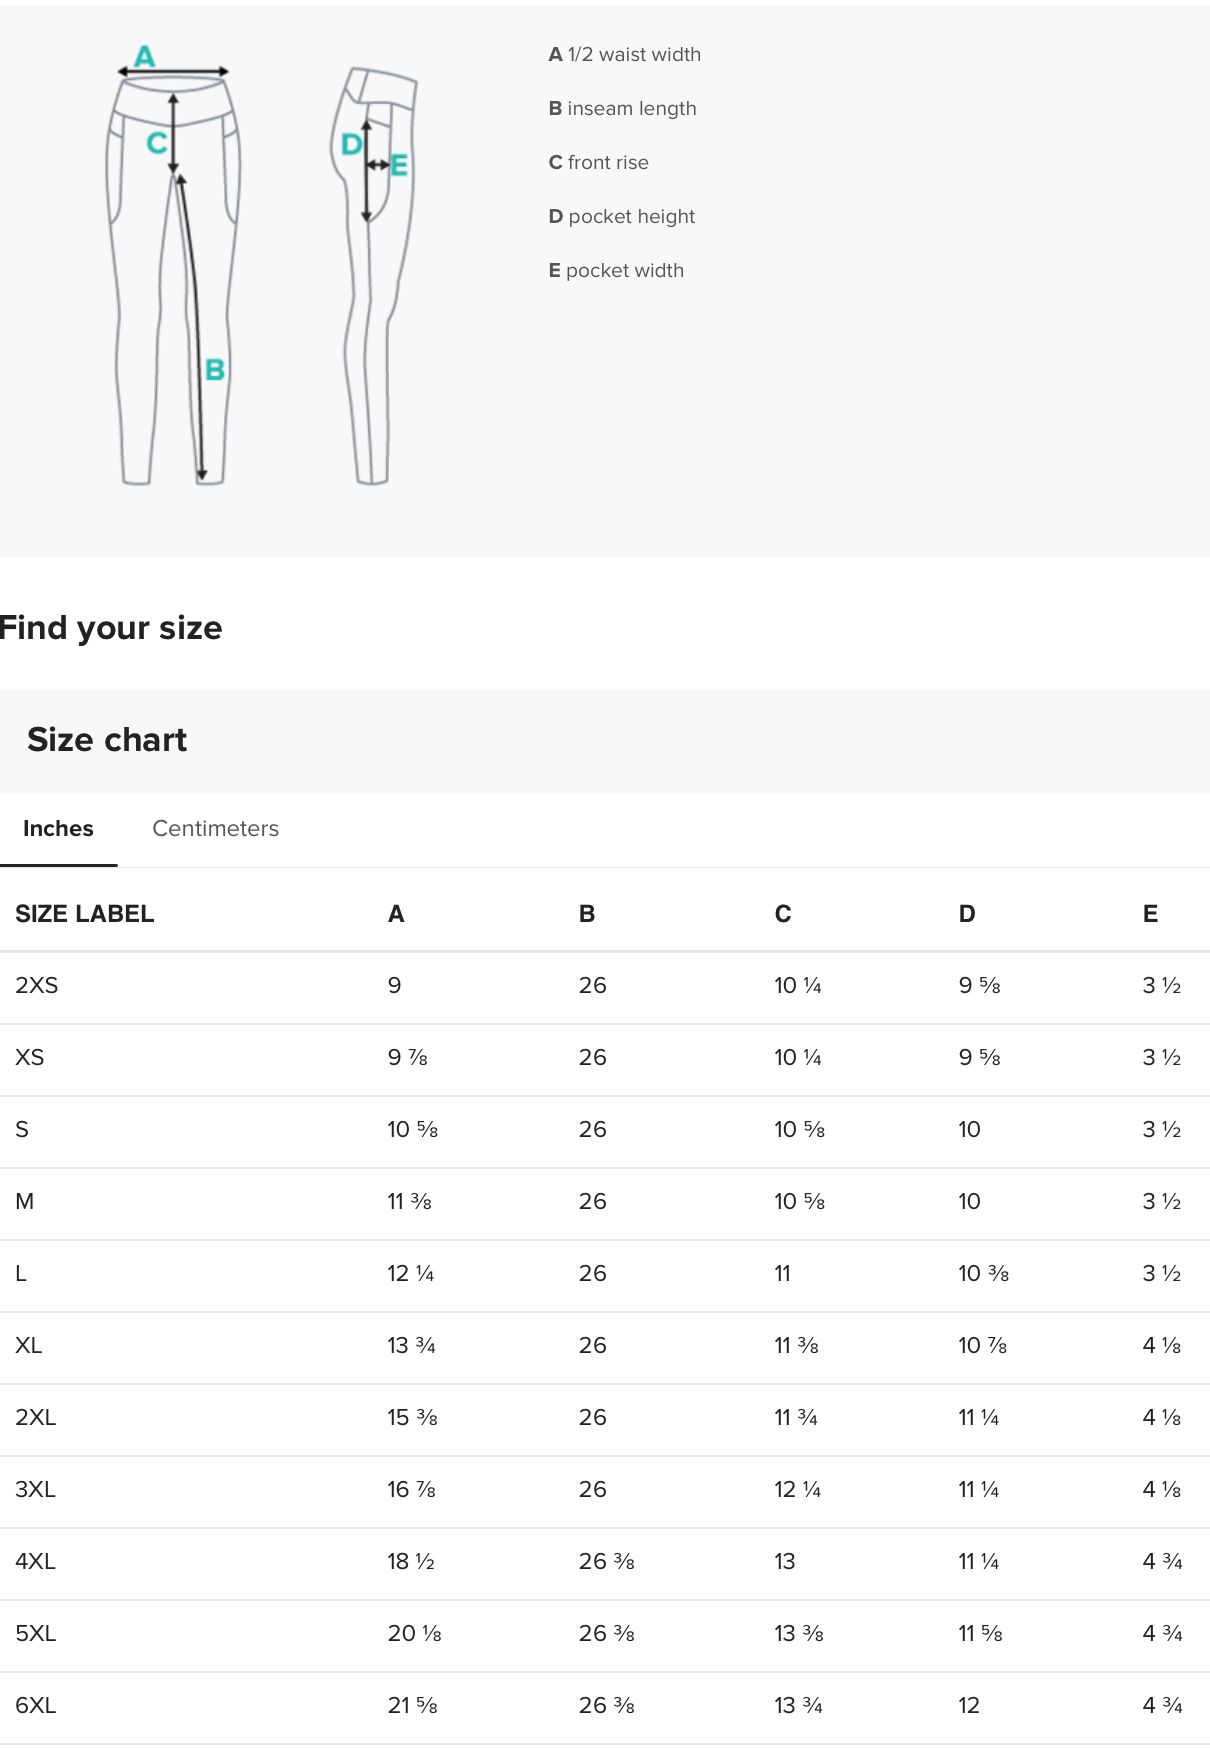Click the column E header in the table

[x=1150, y=913]
